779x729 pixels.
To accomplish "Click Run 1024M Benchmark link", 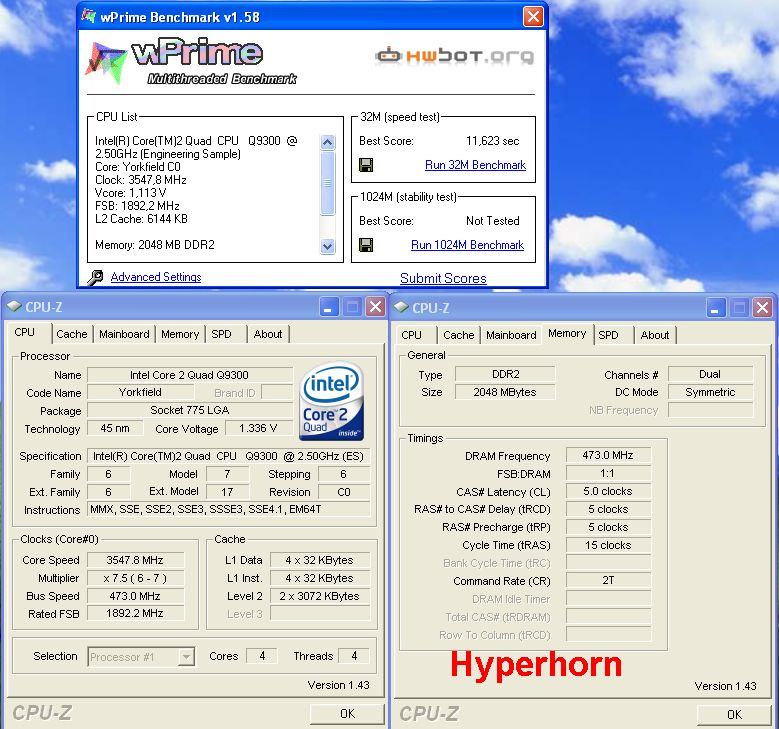I will pos(467,245).
